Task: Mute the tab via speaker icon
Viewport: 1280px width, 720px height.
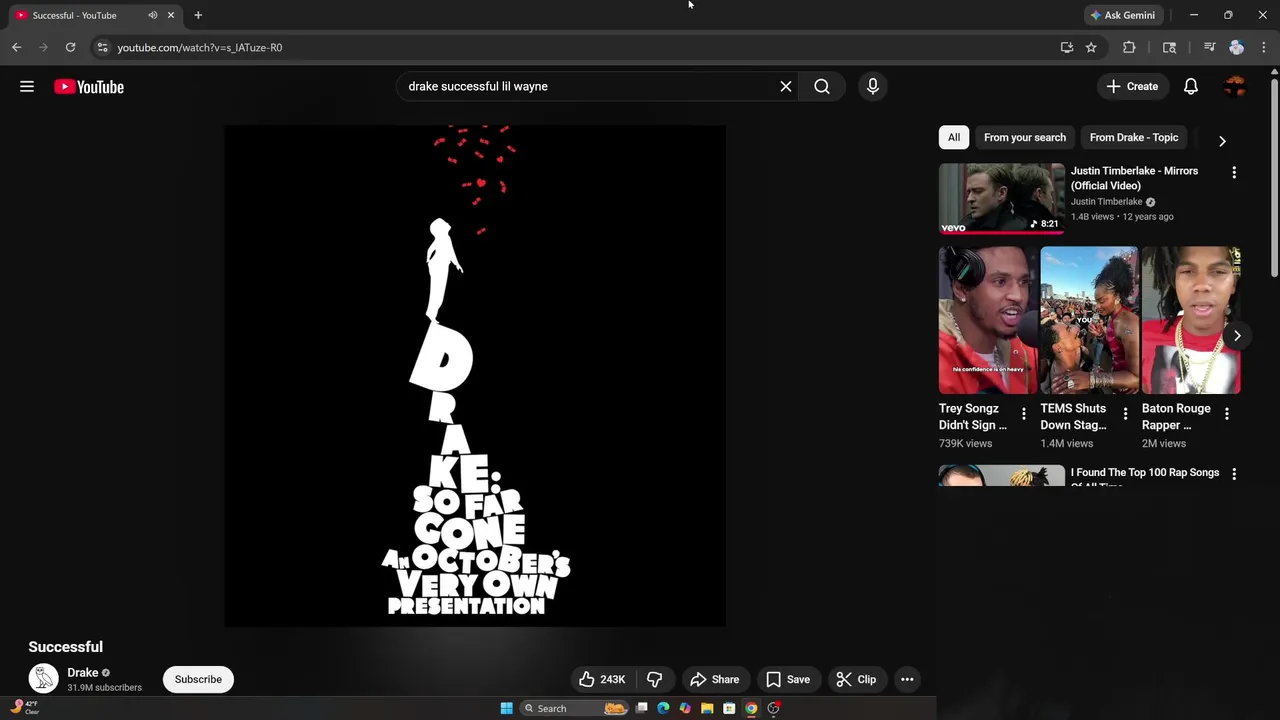Action: click(153, 15)
